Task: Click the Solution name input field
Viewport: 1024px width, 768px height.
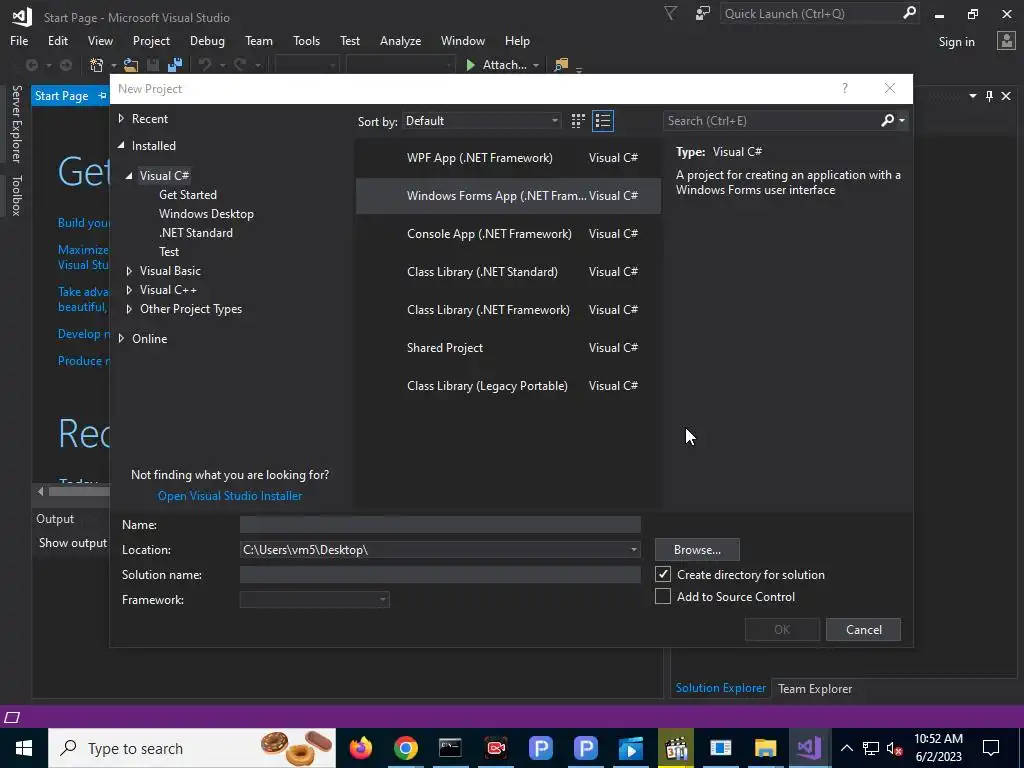Action: [x=440, y=575]
